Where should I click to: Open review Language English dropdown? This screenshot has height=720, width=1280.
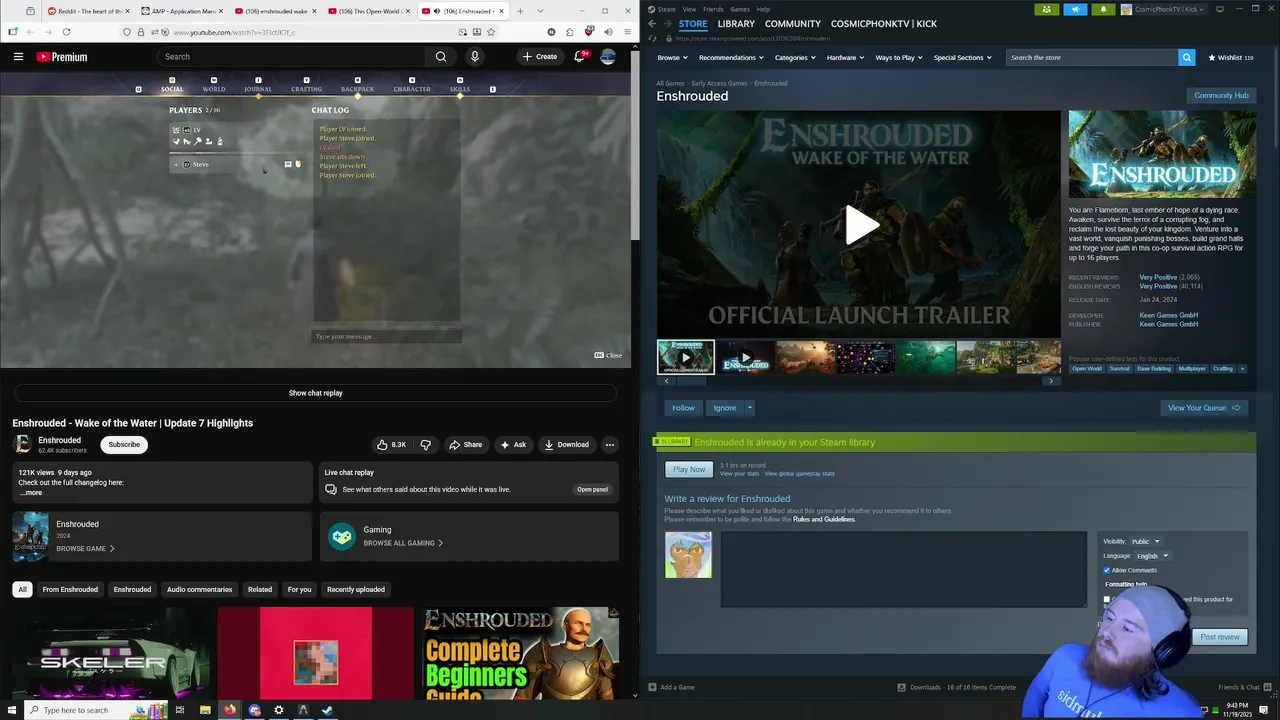1152,556
